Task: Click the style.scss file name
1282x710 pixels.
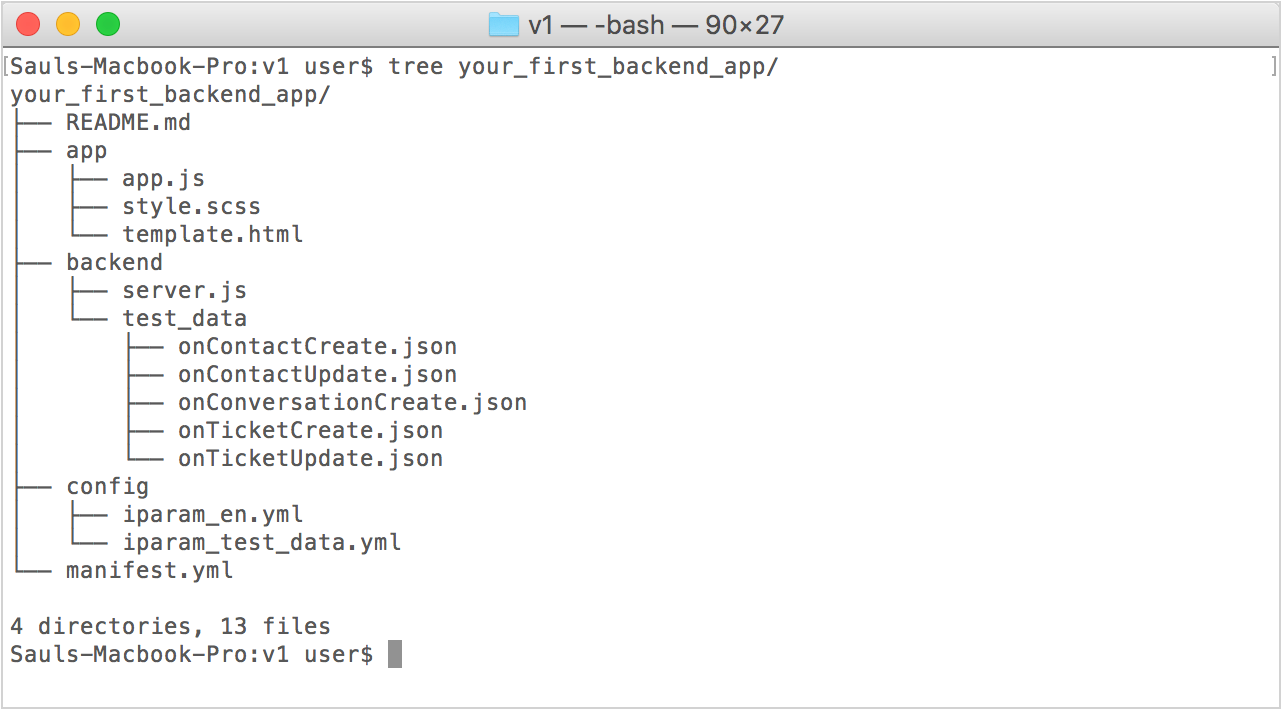Action: coord(191,207)
